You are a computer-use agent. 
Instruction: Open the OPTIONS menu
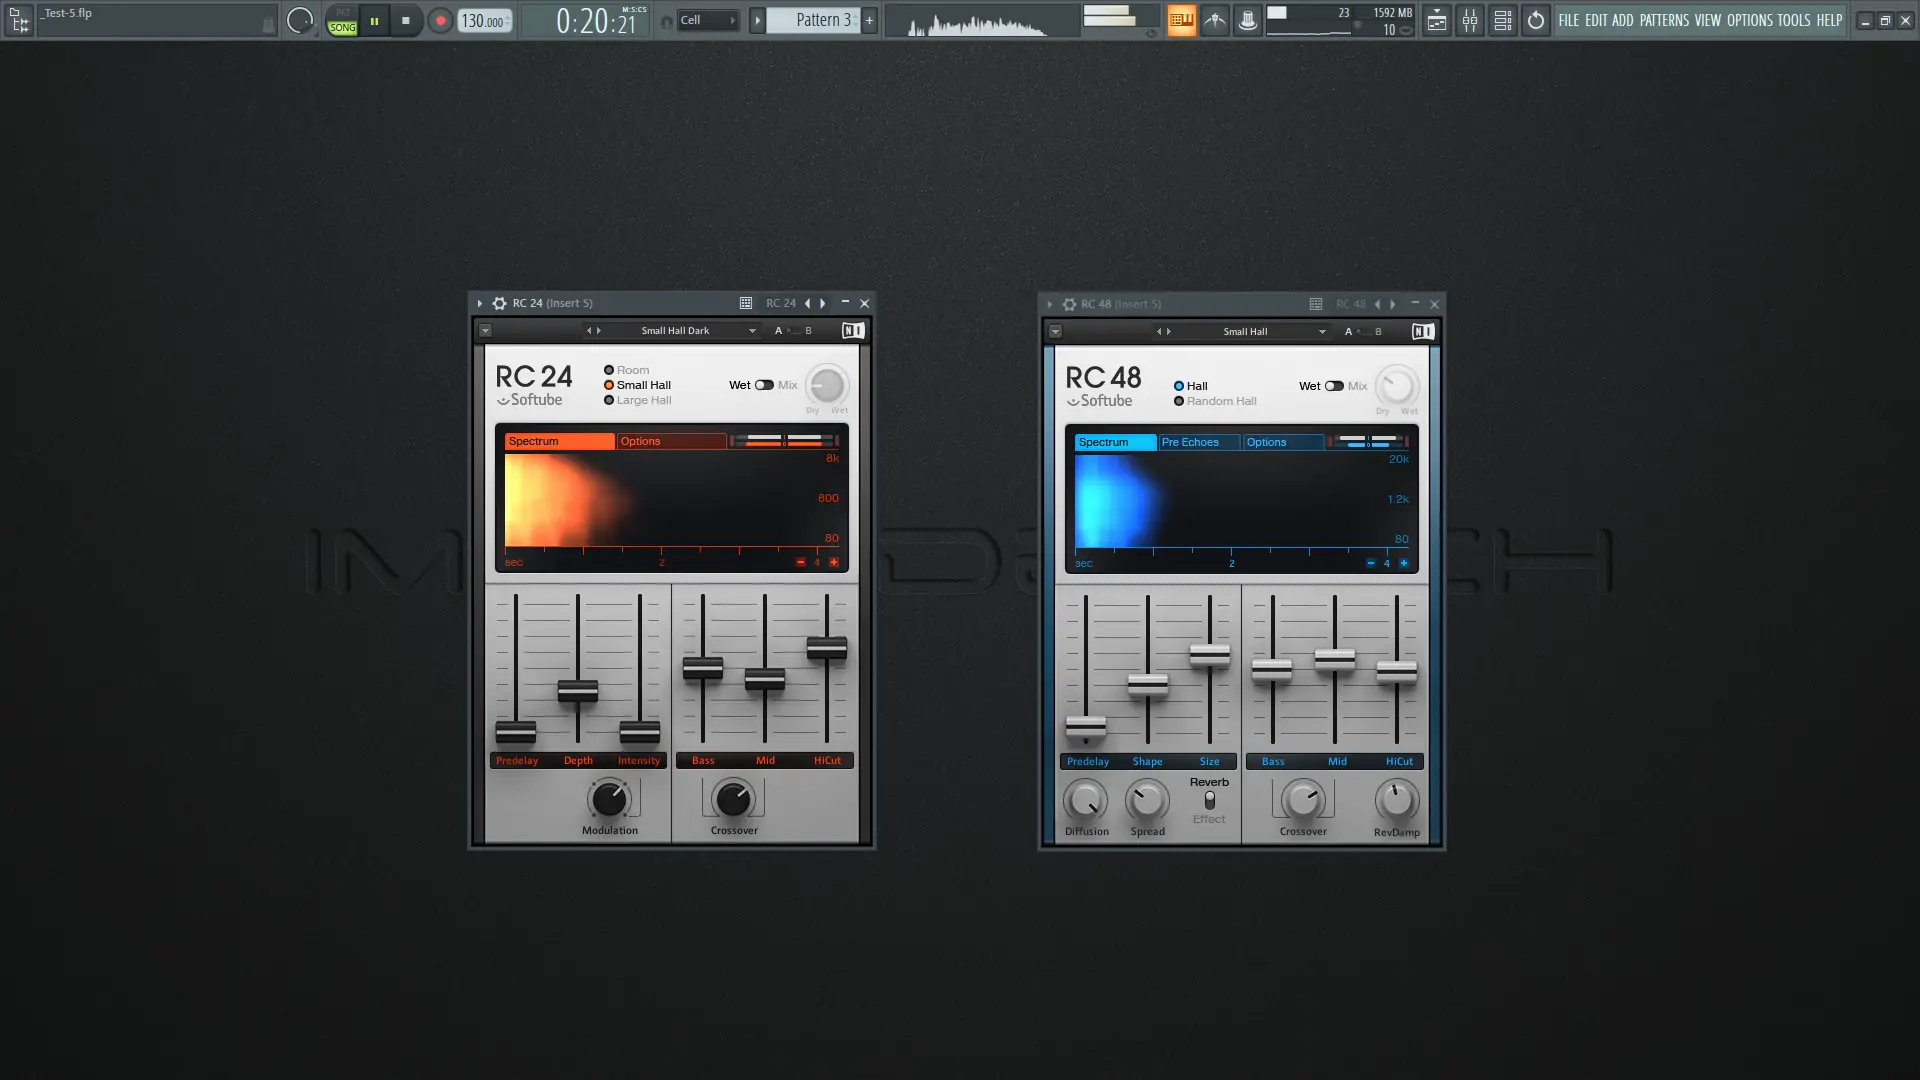point(1751,20)
